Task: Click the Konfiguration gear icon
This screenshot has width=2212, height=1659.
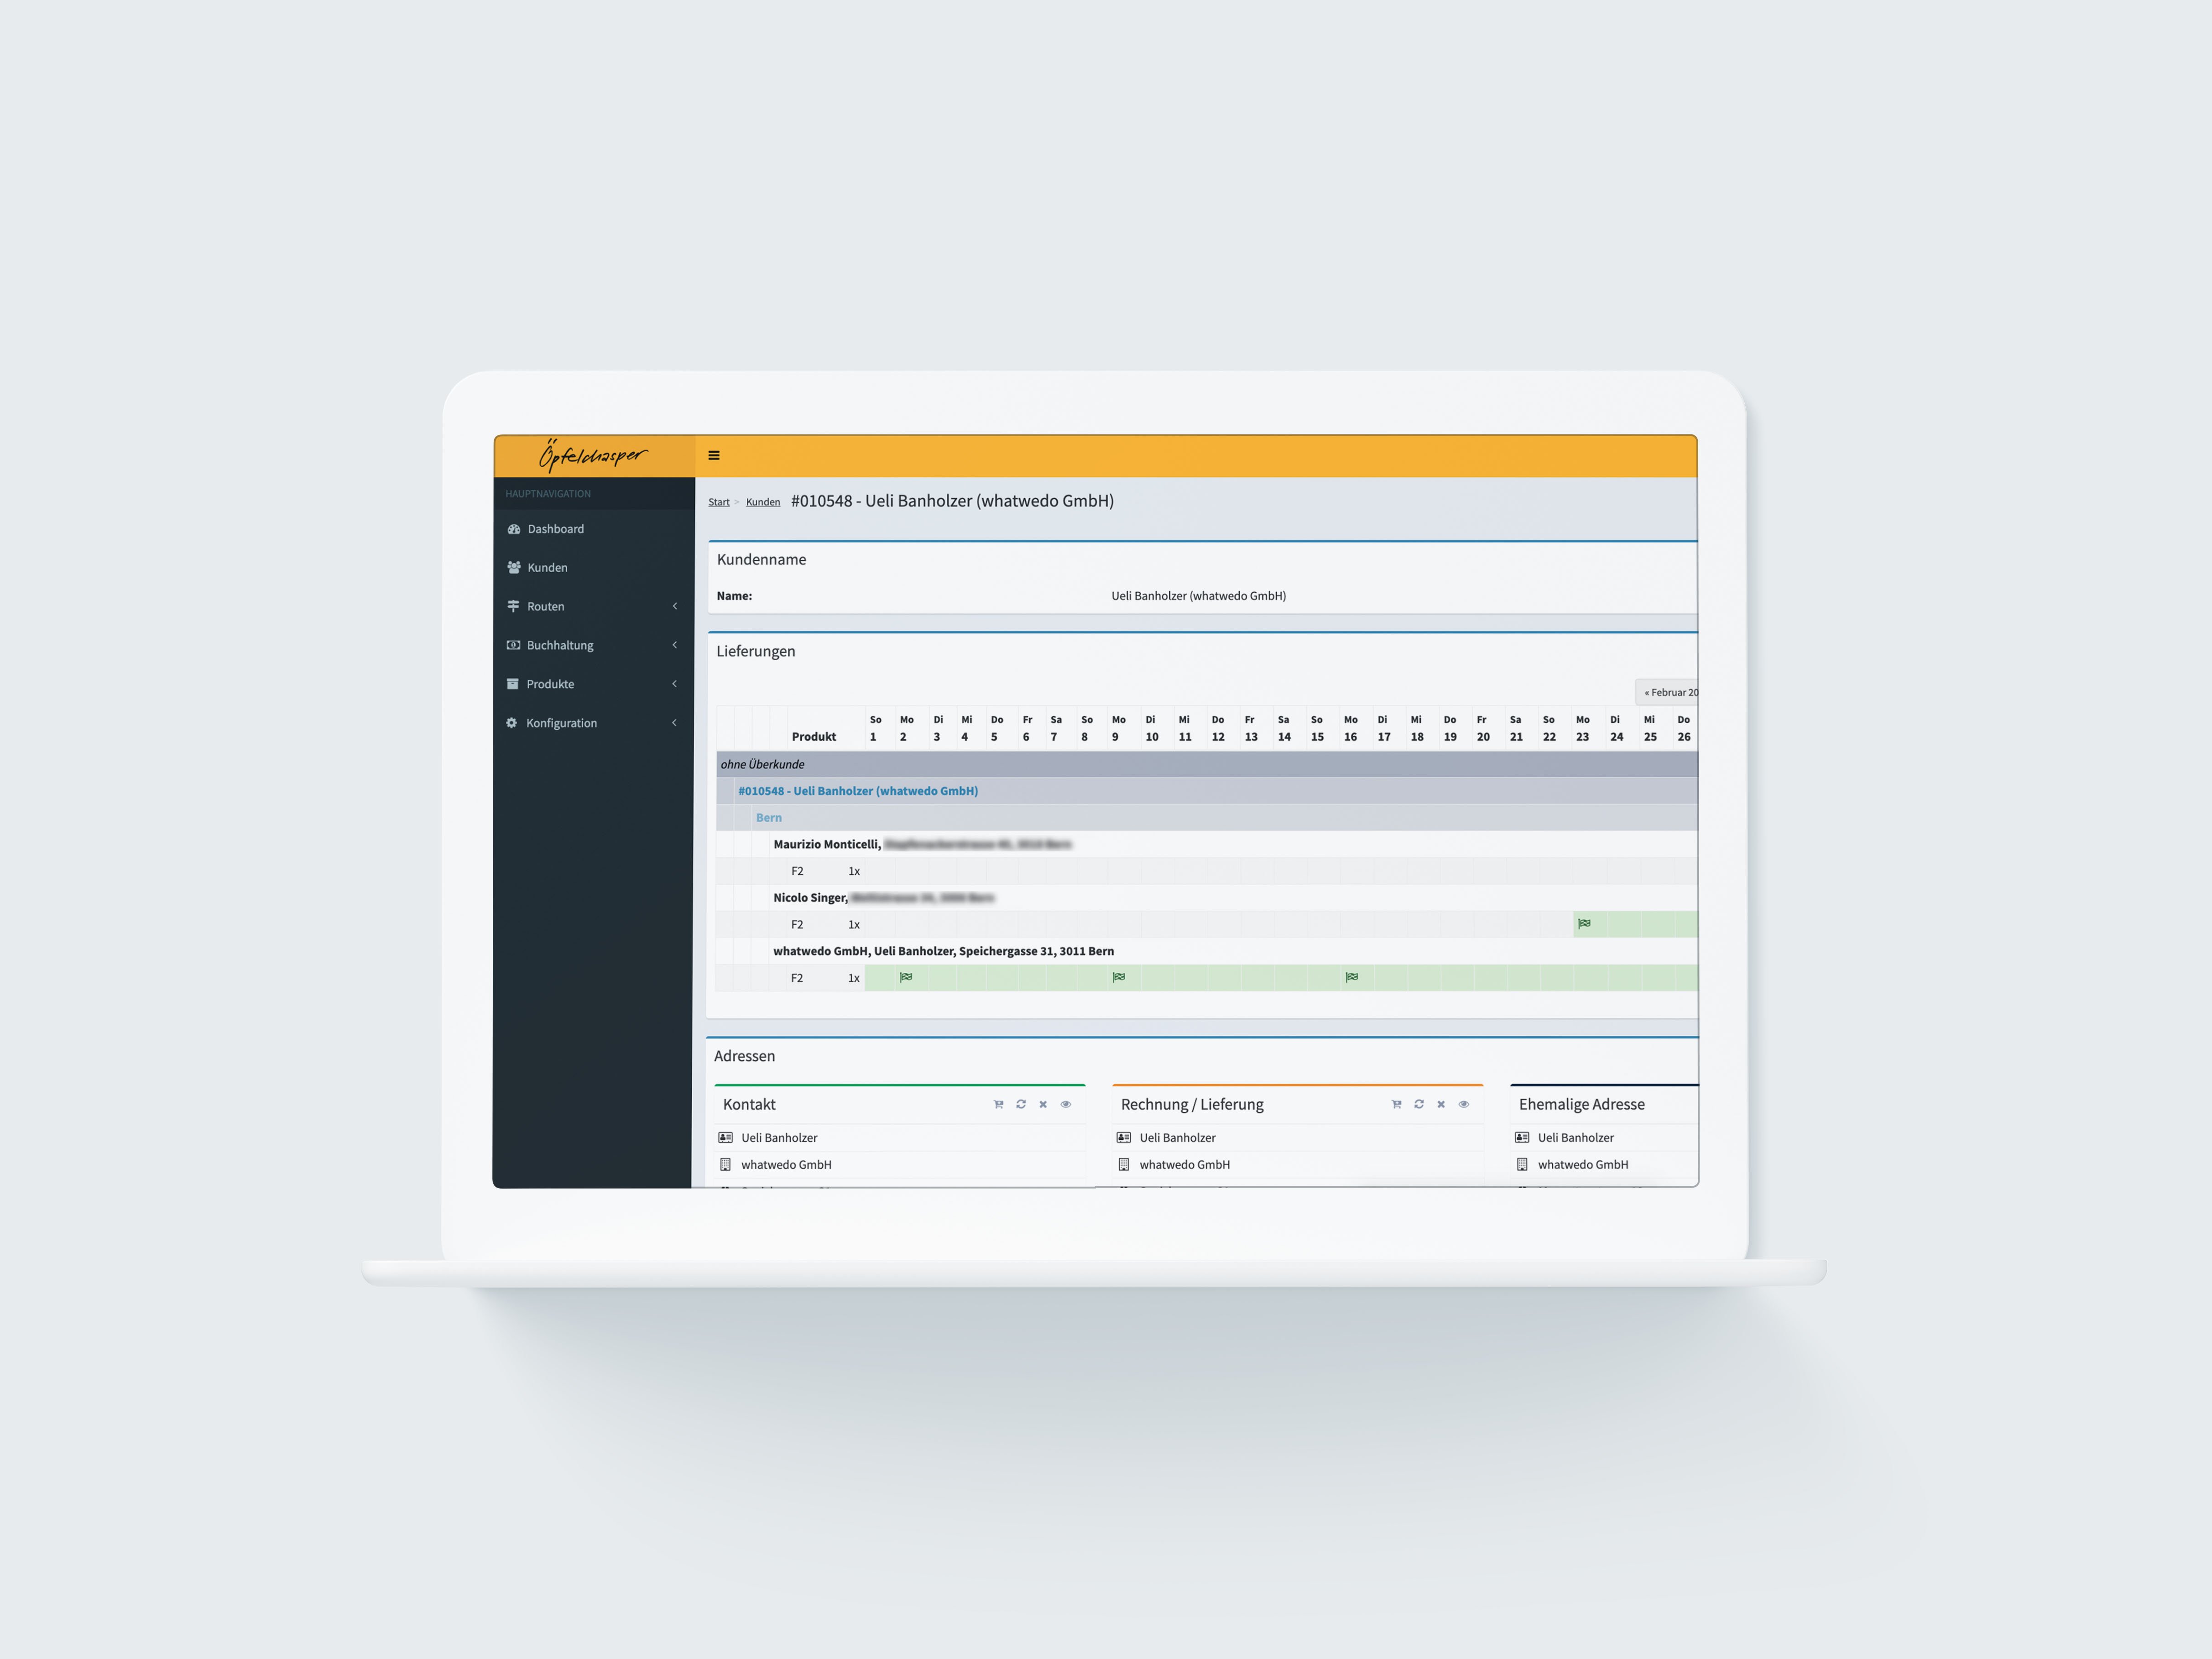Action: 512,723
